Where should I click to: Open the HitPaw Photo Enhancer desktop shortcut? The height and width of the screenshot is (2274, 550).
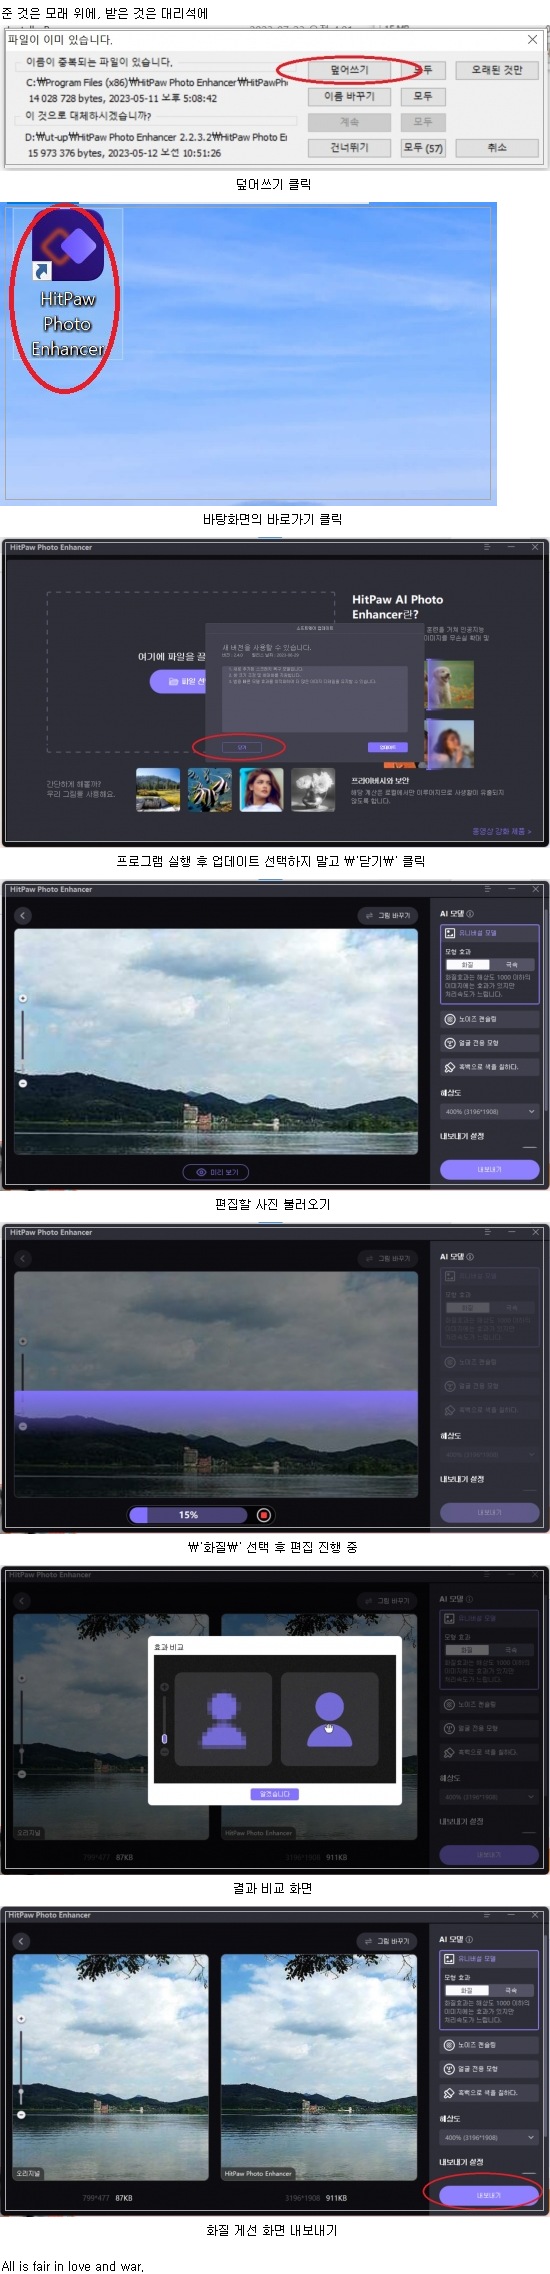point(67,286)
